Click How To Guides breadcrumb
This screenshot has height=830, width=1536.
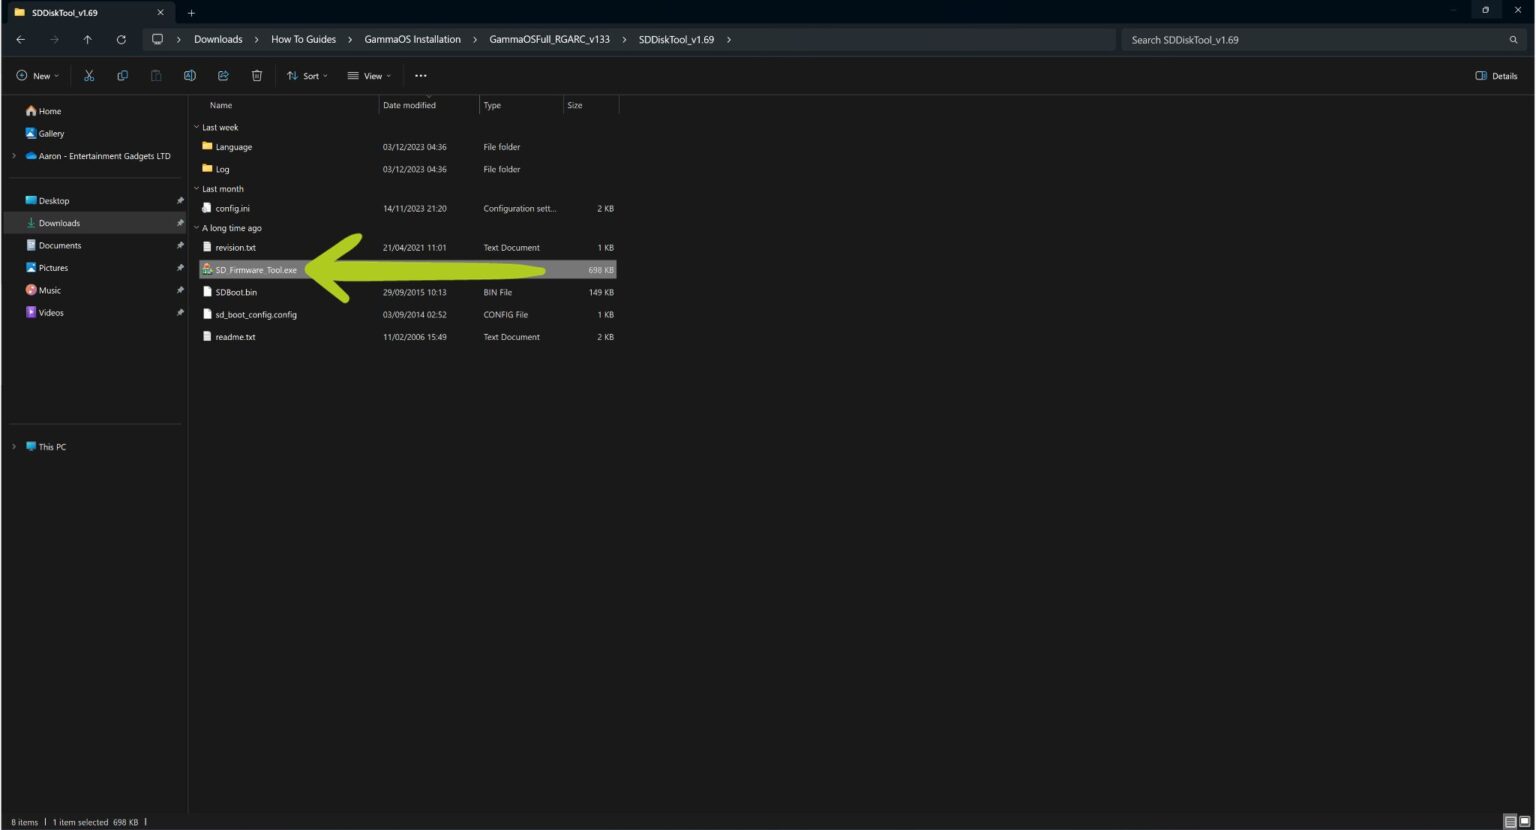pos(303,40)
